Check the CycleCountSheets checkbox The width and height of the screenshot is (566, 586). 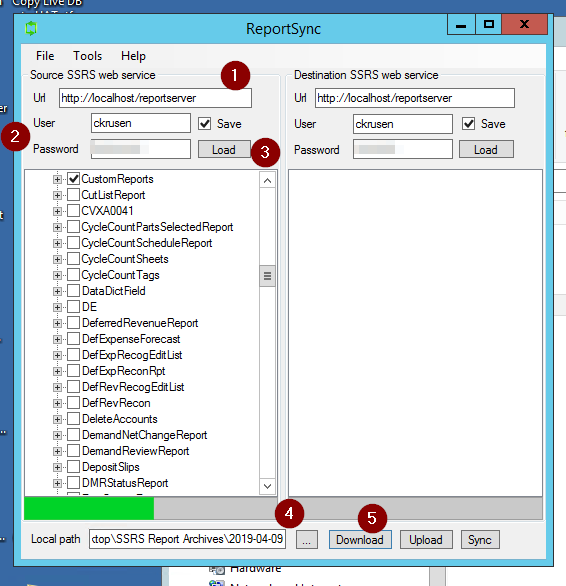73,259
